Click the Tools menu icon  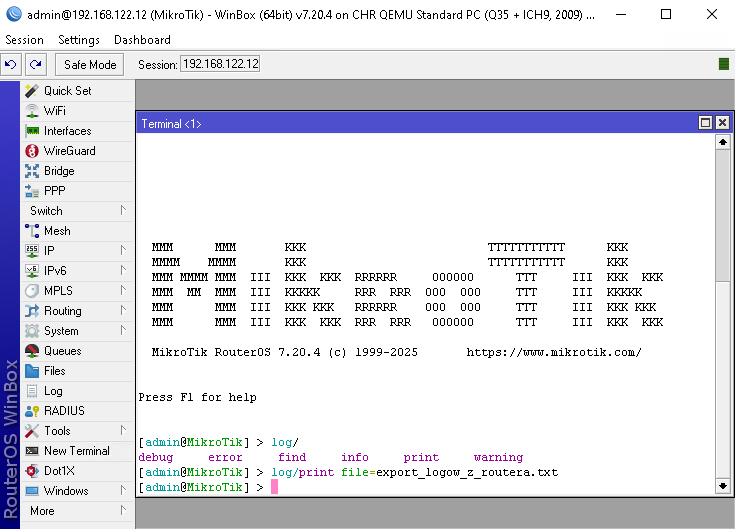(x=32, y=431)
